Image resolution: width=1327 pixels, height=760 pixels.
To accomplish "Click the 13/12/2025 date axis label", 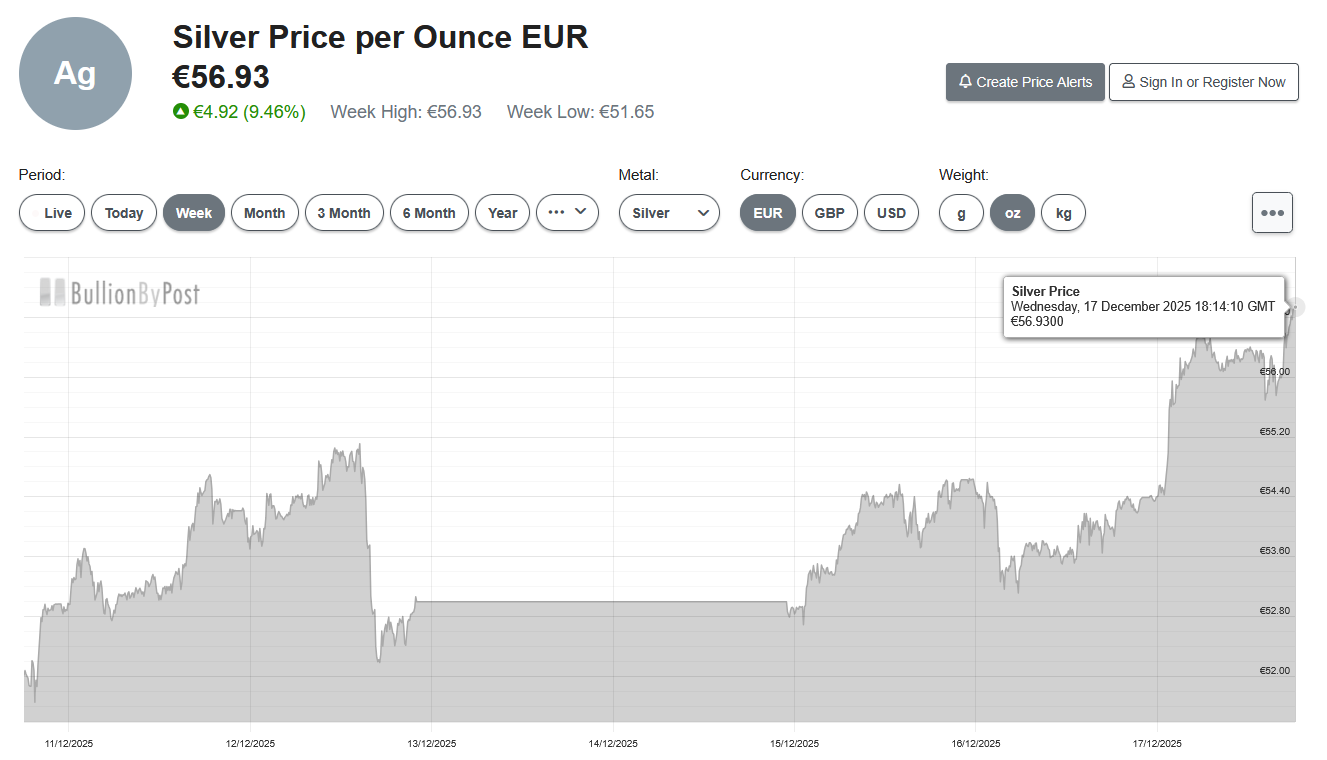I will (x=432, y=744).
